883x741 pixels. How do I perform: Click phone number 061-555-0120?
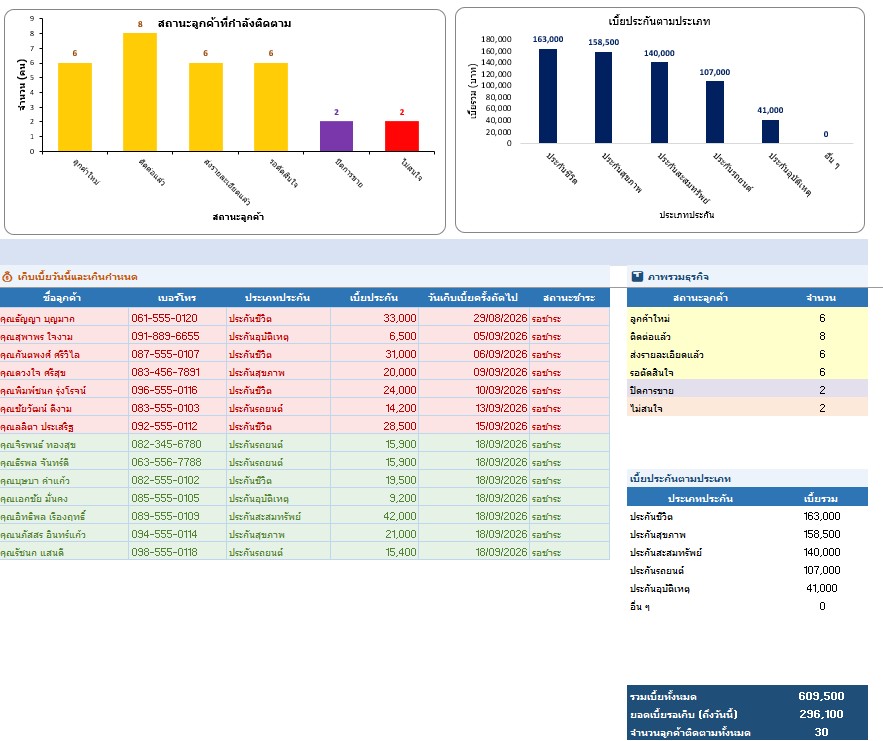pos(164,318)
